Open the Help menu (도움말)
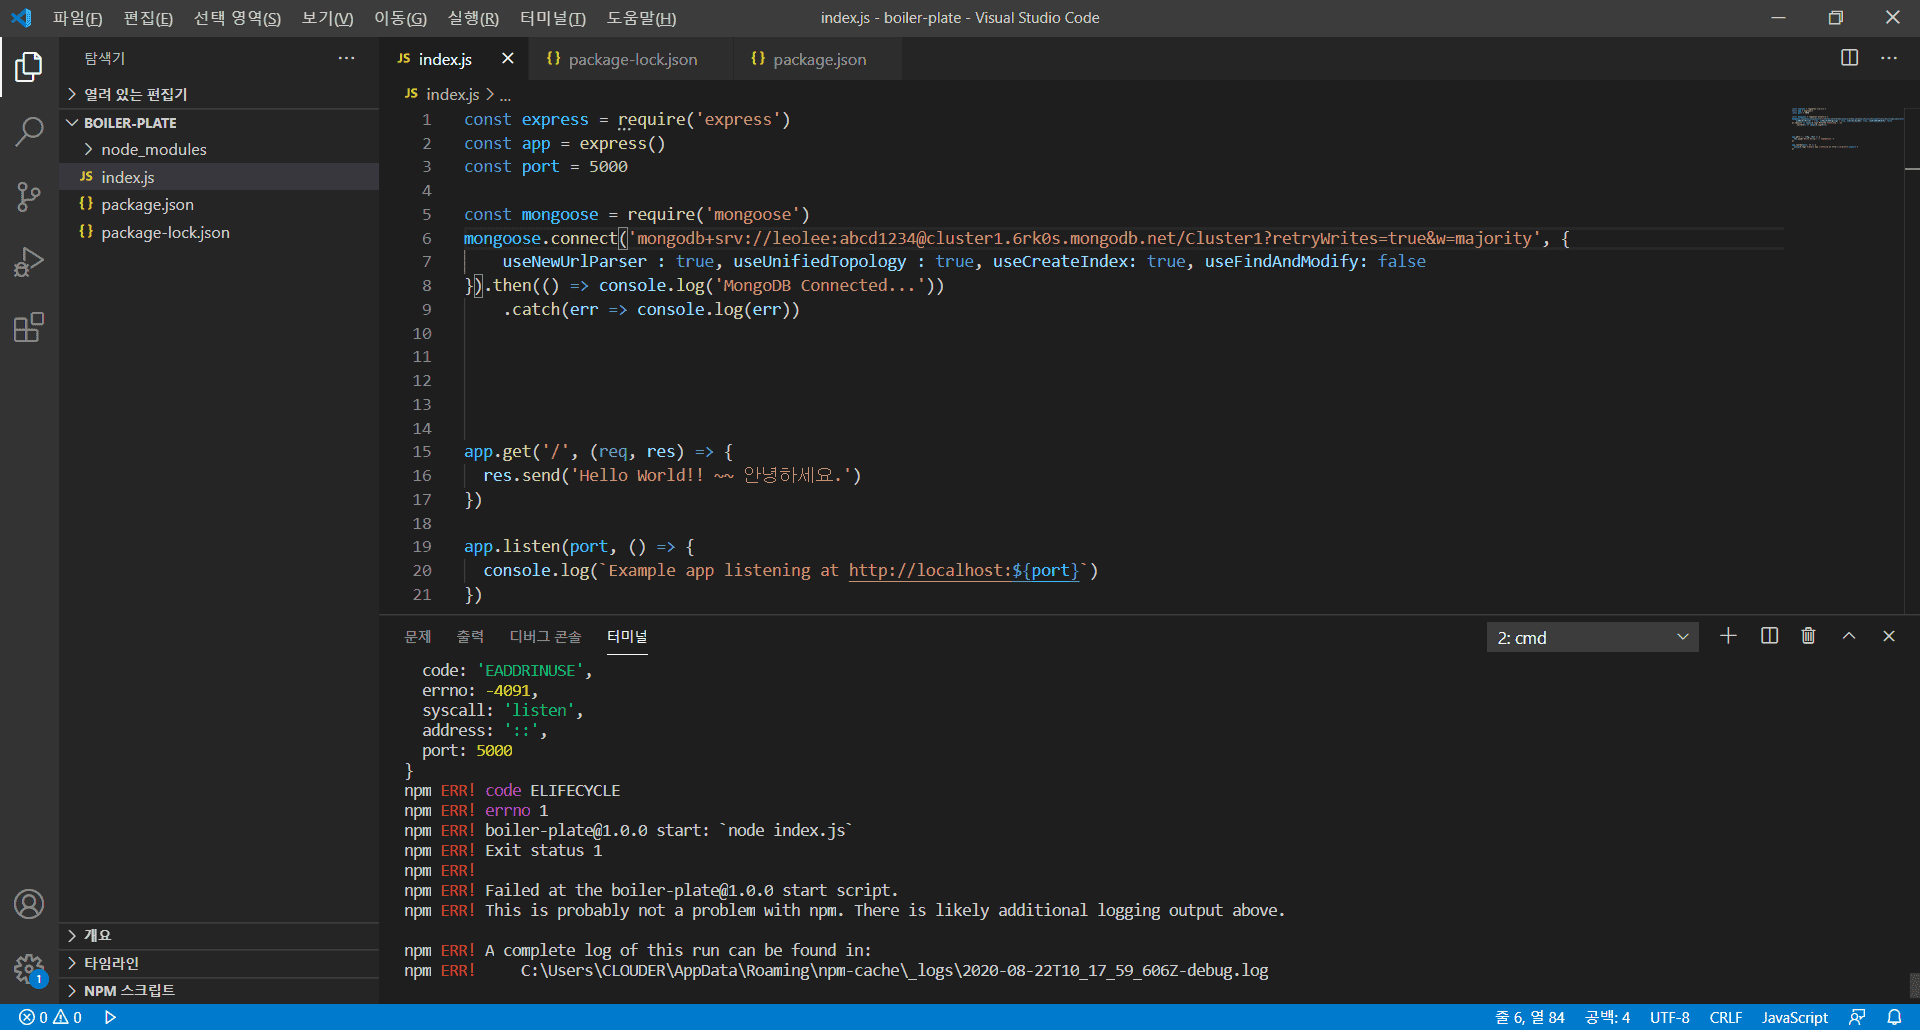This screenshot has height=1030, width=1920. point(641,18)
